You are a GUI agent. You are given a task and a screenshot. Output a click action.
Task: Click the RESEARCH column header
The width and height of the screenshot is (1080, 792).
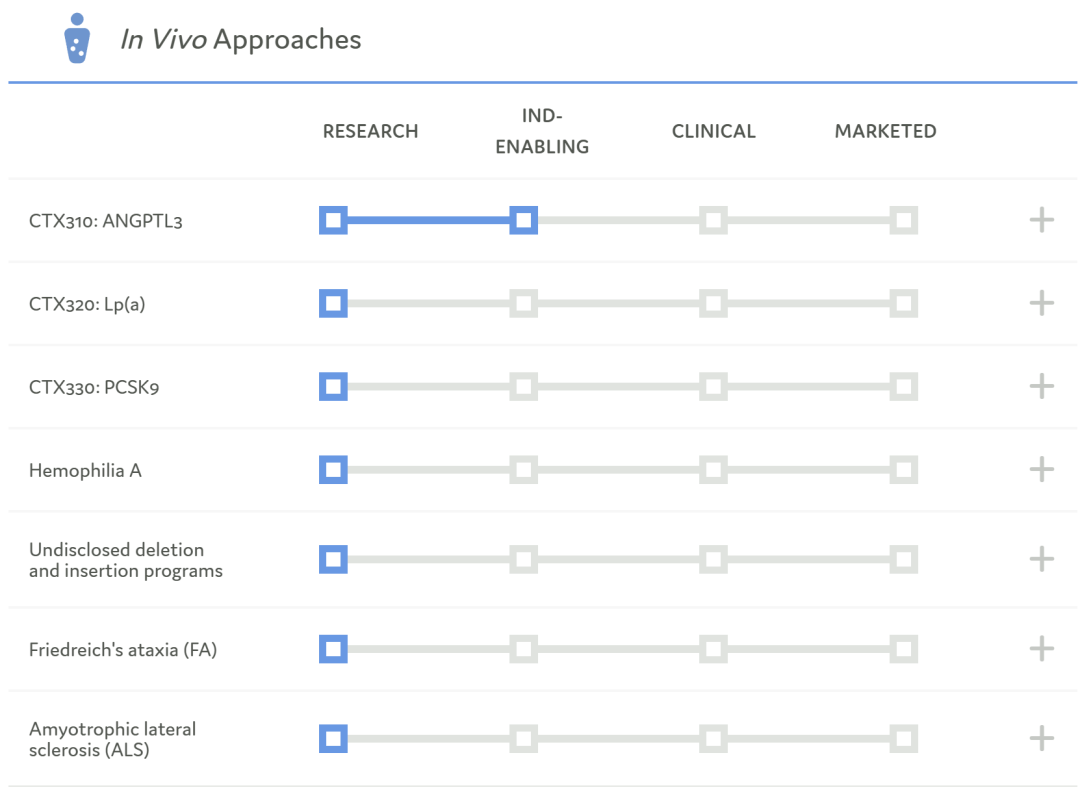click(x=370, y=131)
